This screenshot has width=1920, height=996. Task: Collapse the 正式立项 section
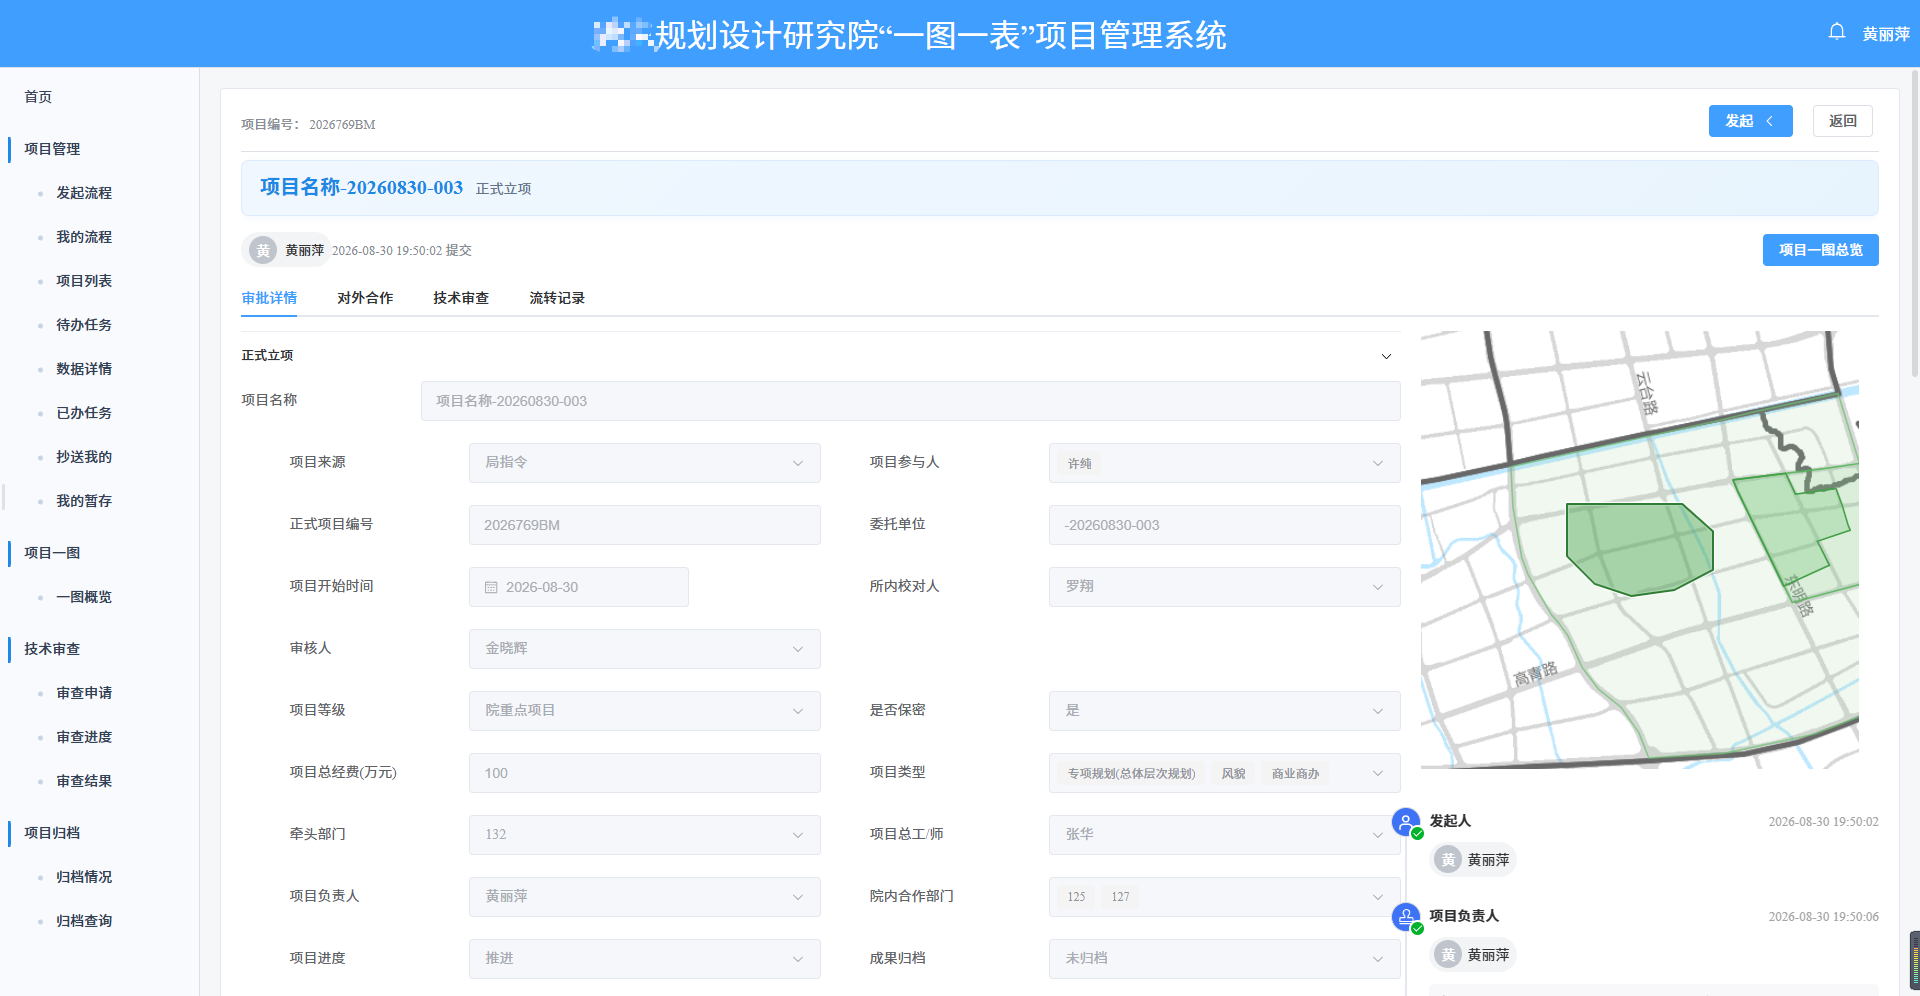[x=1386, y=356]
